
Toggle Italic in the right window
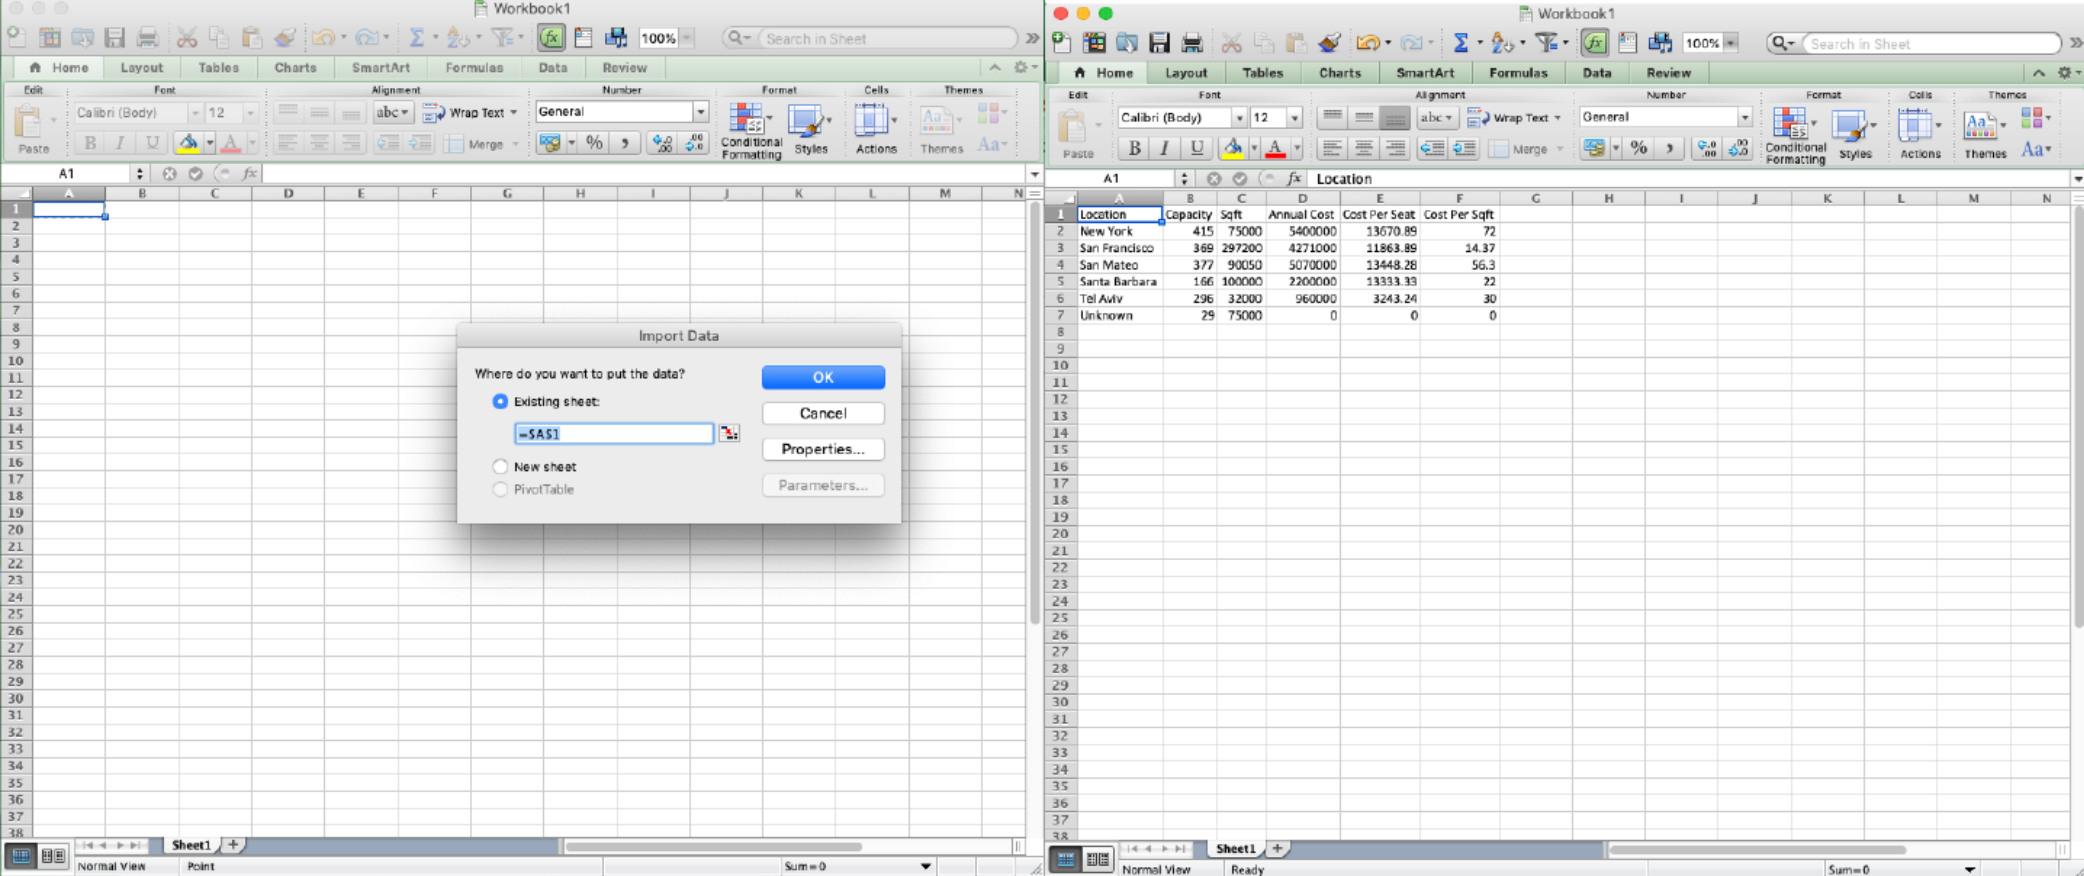coord(1164,148)
